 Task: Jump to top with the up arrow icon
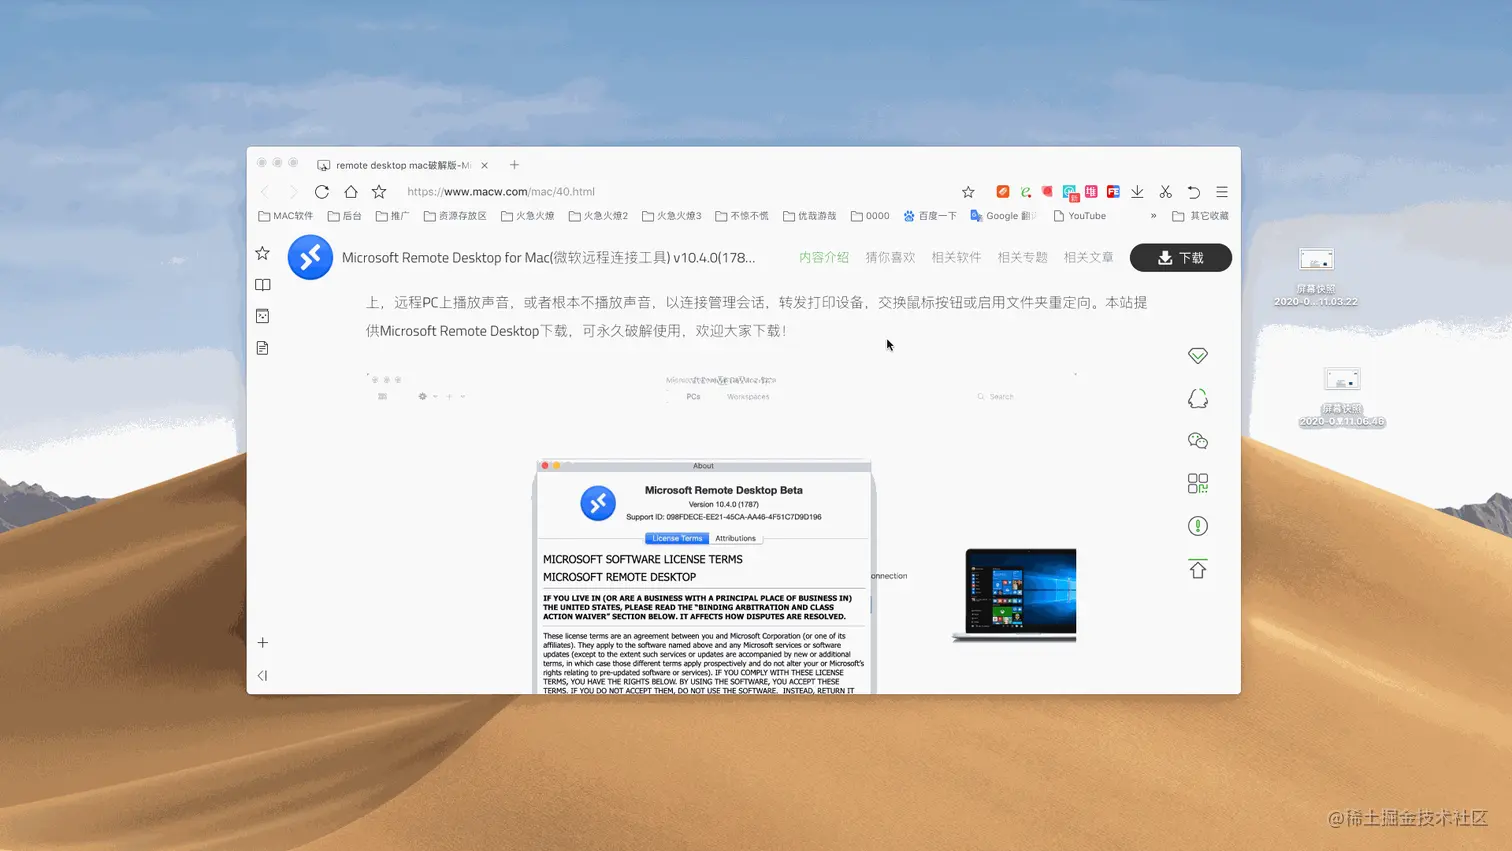click(x=1198, y=569)
